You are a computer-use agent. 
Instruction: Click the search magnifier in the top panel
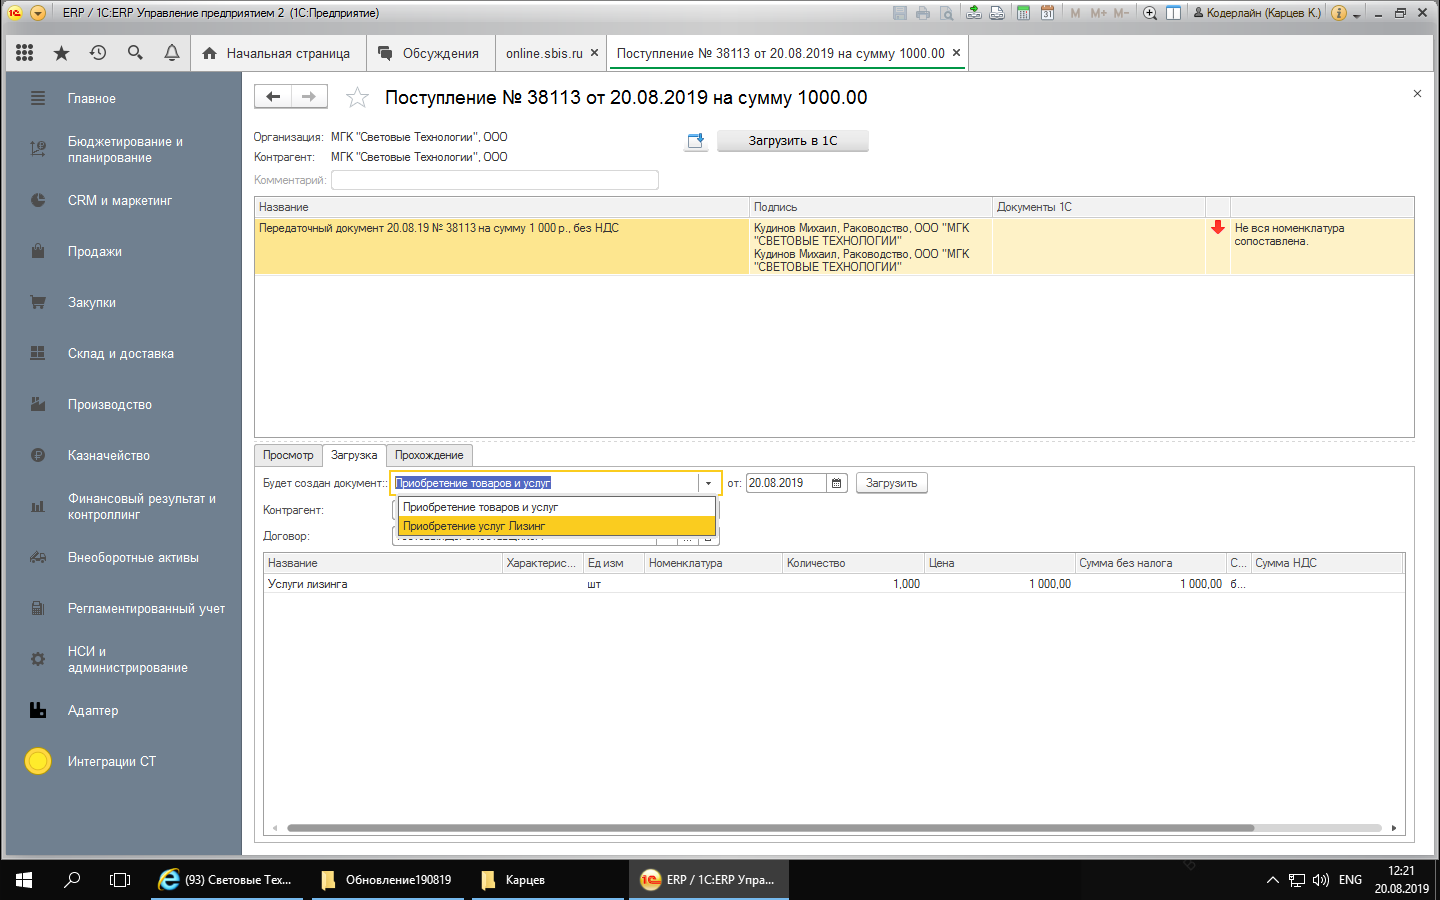click(135, 53)
